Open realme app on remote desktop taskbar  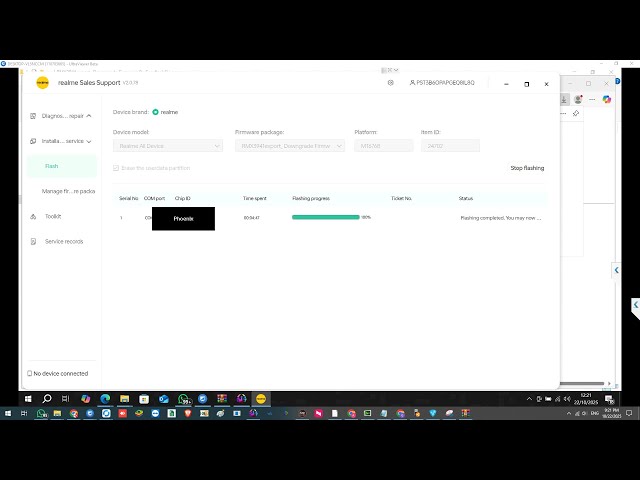coord(261,398)
